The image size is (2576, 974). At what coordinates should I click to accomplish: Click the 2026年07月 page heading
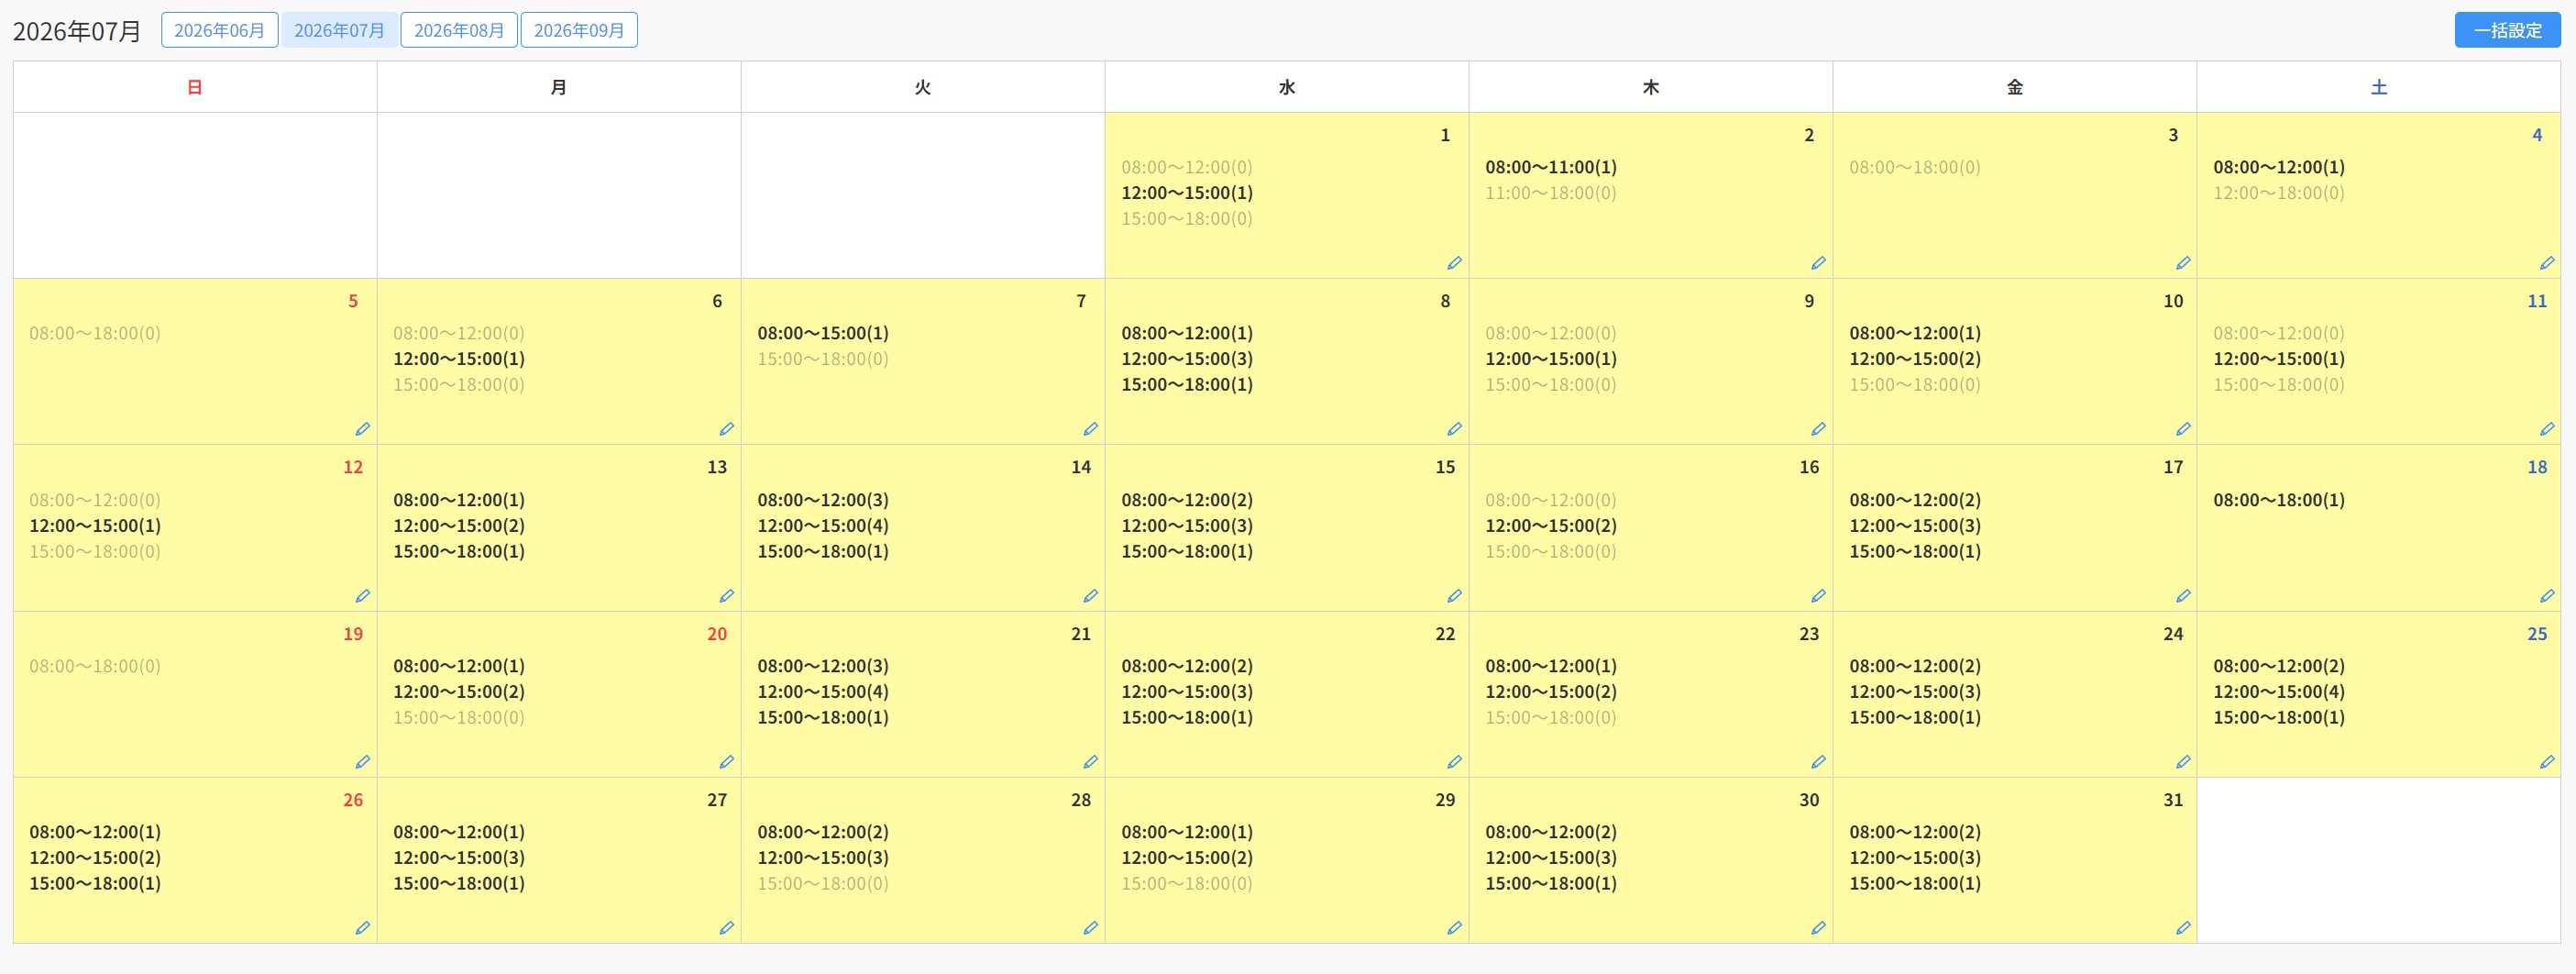coord(77,31)
